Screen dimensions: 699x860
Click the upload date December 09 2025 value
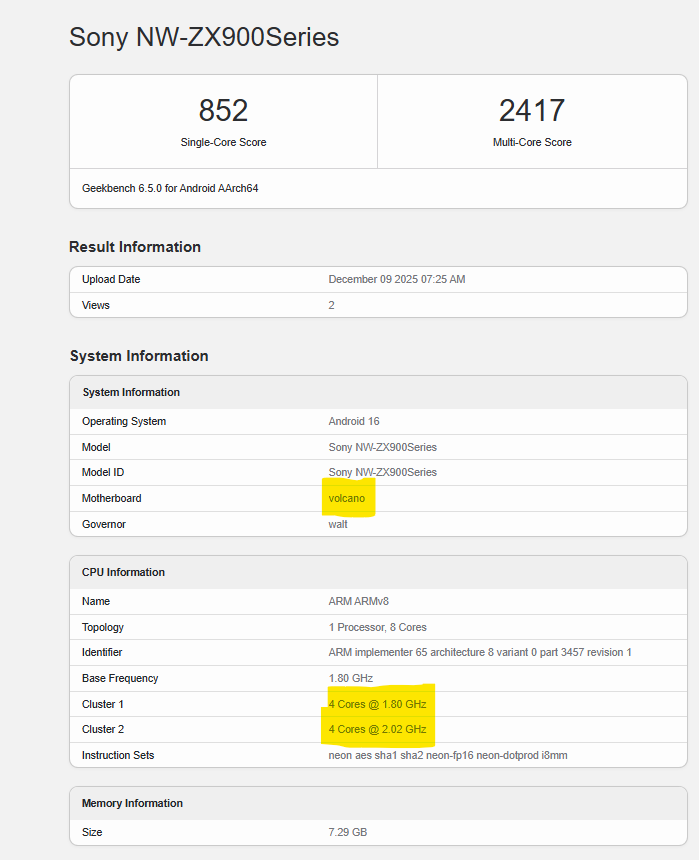click(x=397, y=280)
